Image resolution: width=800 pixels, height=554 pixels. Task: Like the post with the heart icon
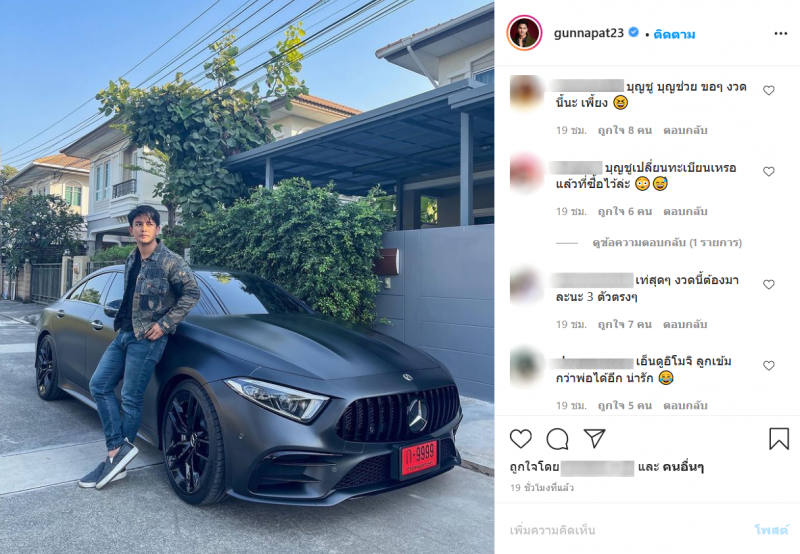coord(520,439)
